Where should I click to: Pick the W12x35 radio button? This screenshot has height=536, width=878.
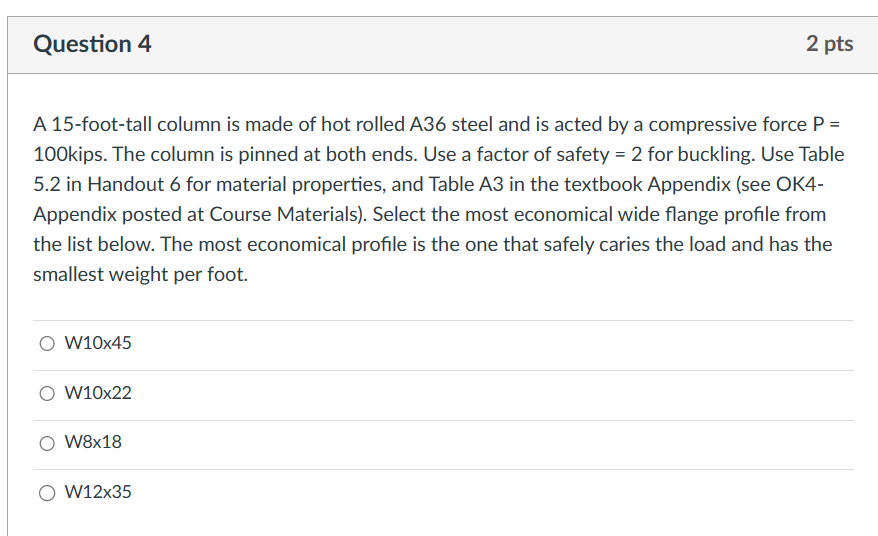coord(47,492)
